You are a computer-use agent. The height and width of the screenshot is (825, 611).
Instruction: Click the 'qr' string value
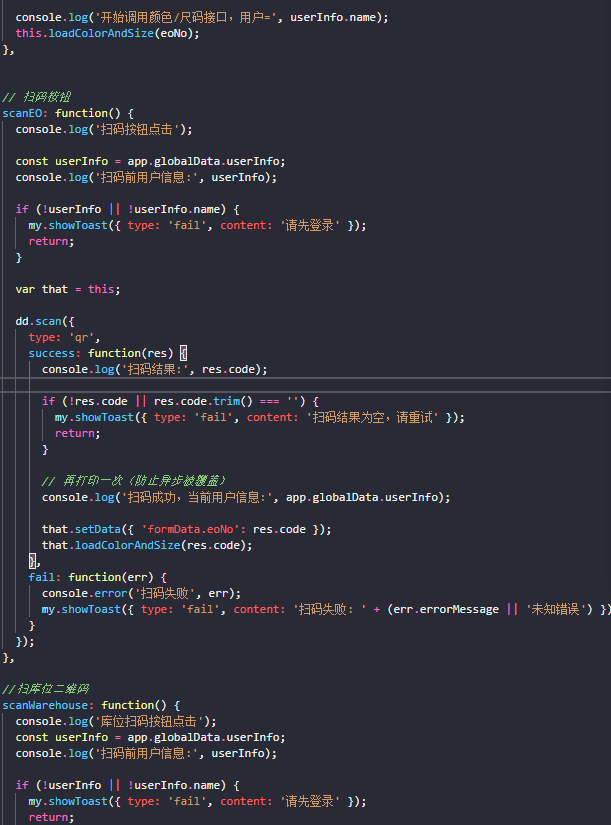(x=82, y=337)
